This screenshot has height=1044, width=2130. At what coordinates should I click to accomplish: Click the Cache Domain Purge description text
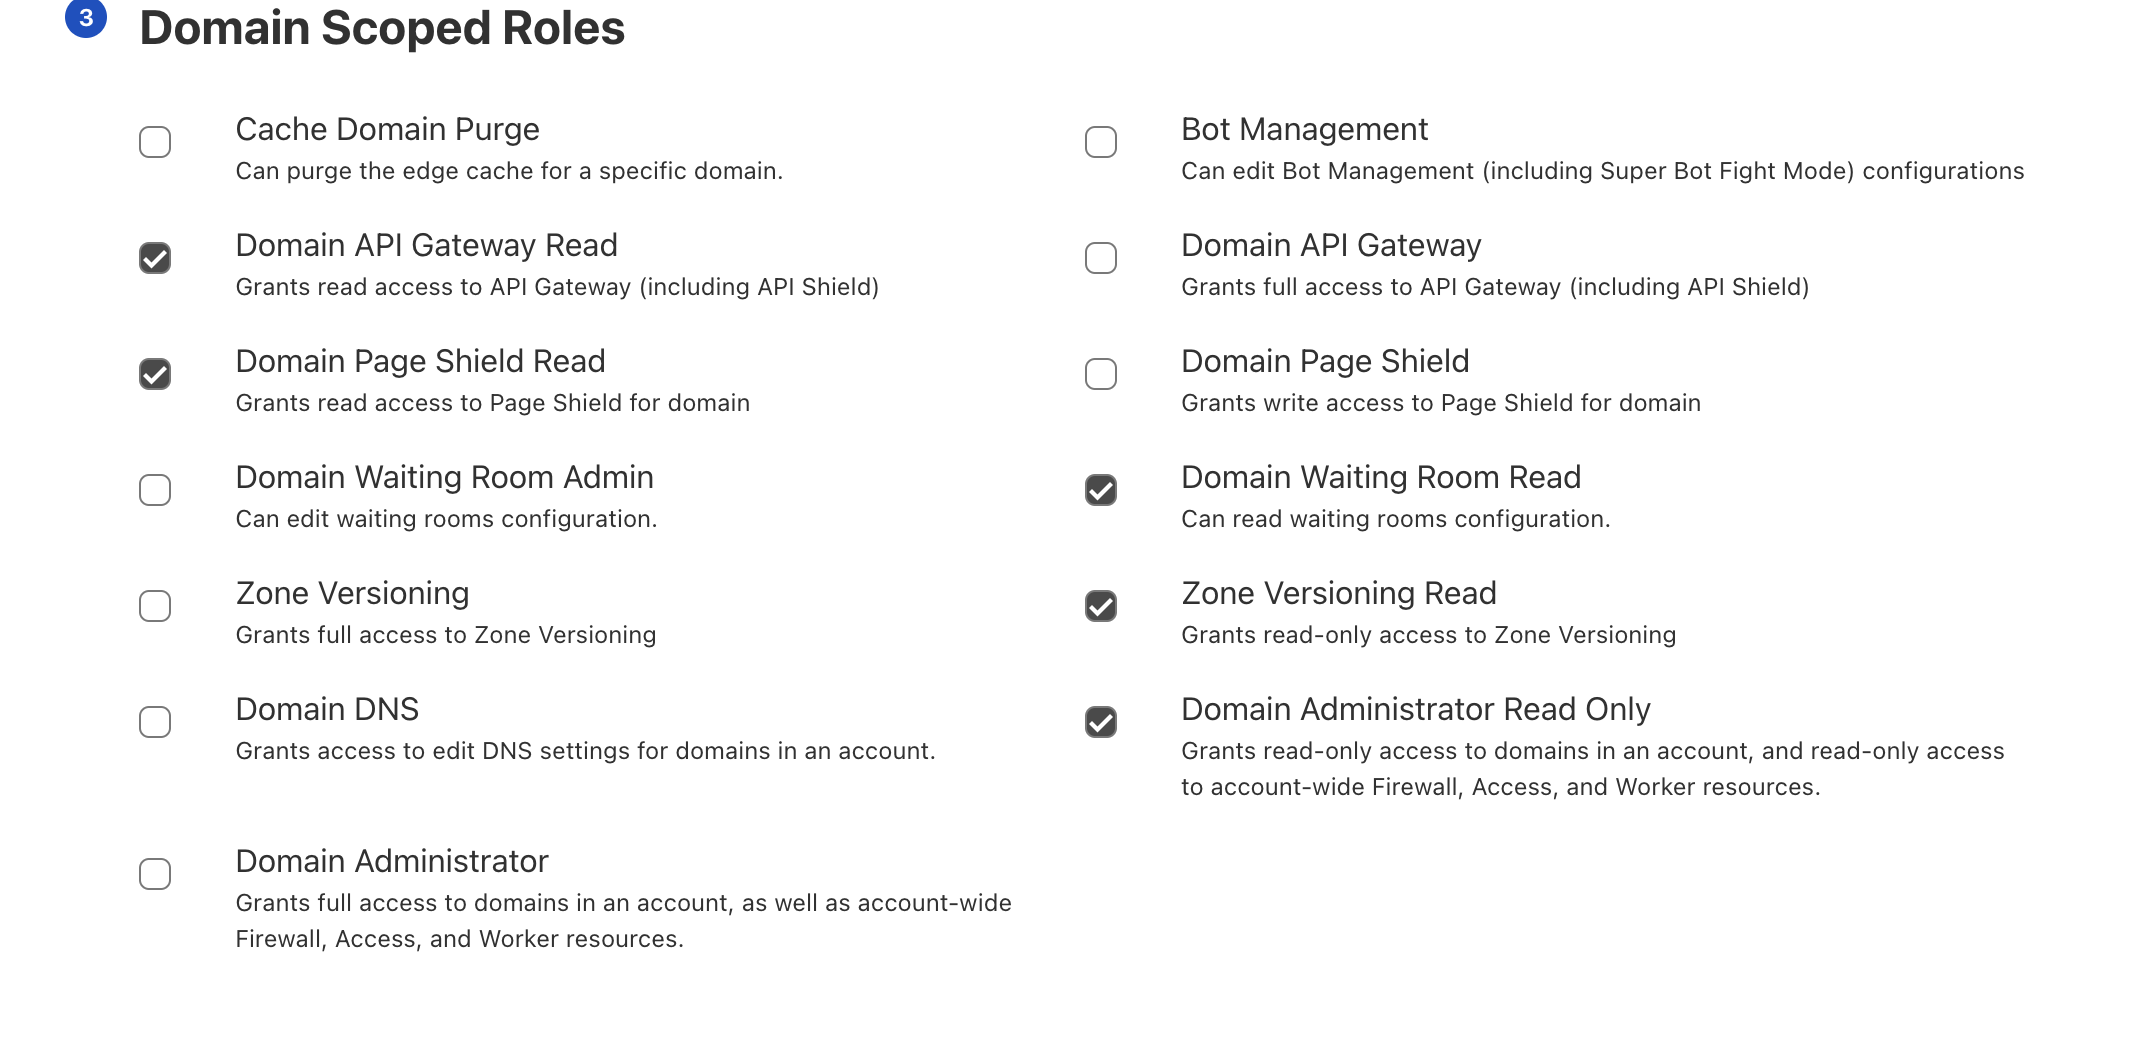(509, 171)
